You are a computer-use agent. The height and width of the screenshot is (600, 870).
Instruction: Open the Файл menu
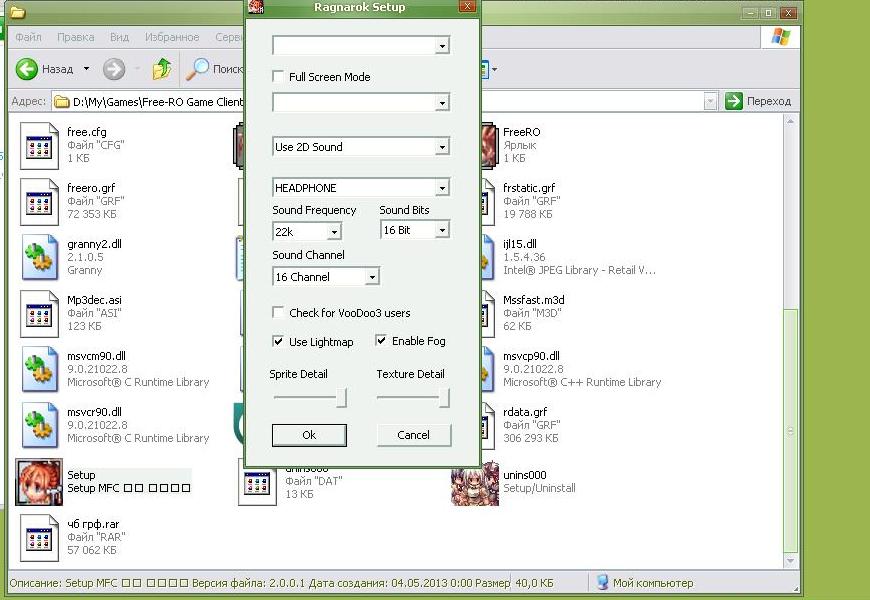point(28,37)
